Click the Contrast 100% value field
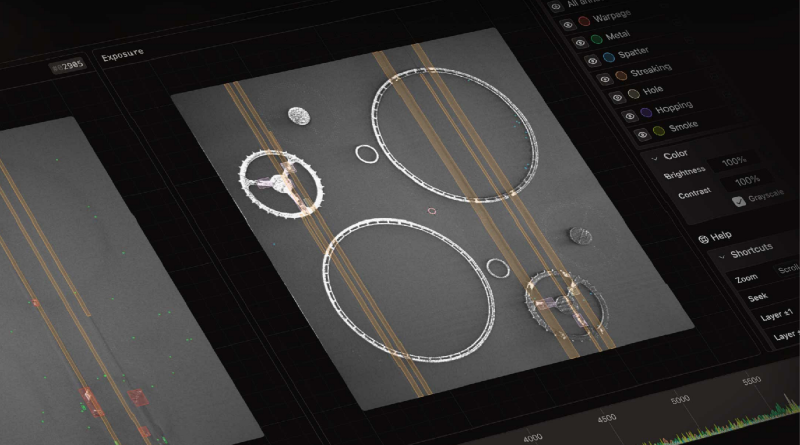 [746, 181]
